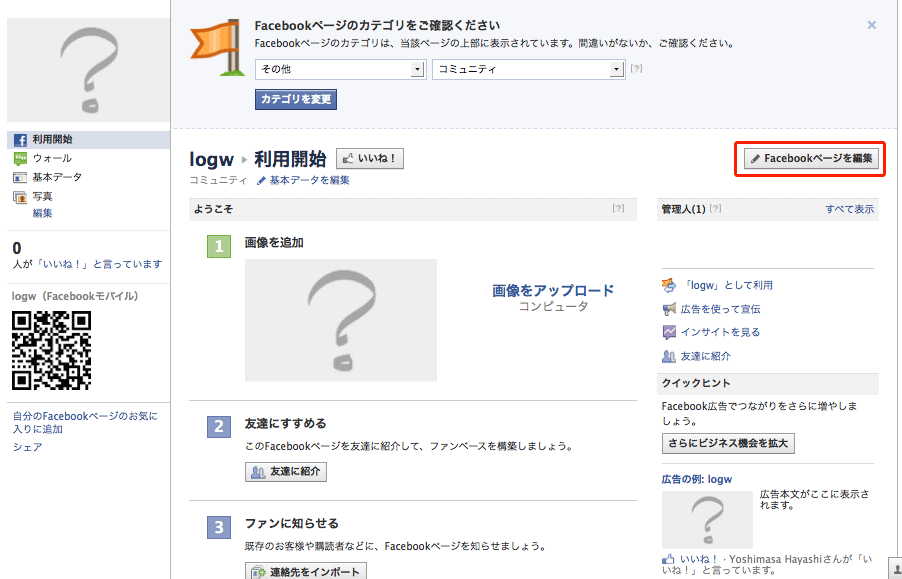Select the 編集 link in left sidebar
This screenshot has width=902, height=579.
42,213
